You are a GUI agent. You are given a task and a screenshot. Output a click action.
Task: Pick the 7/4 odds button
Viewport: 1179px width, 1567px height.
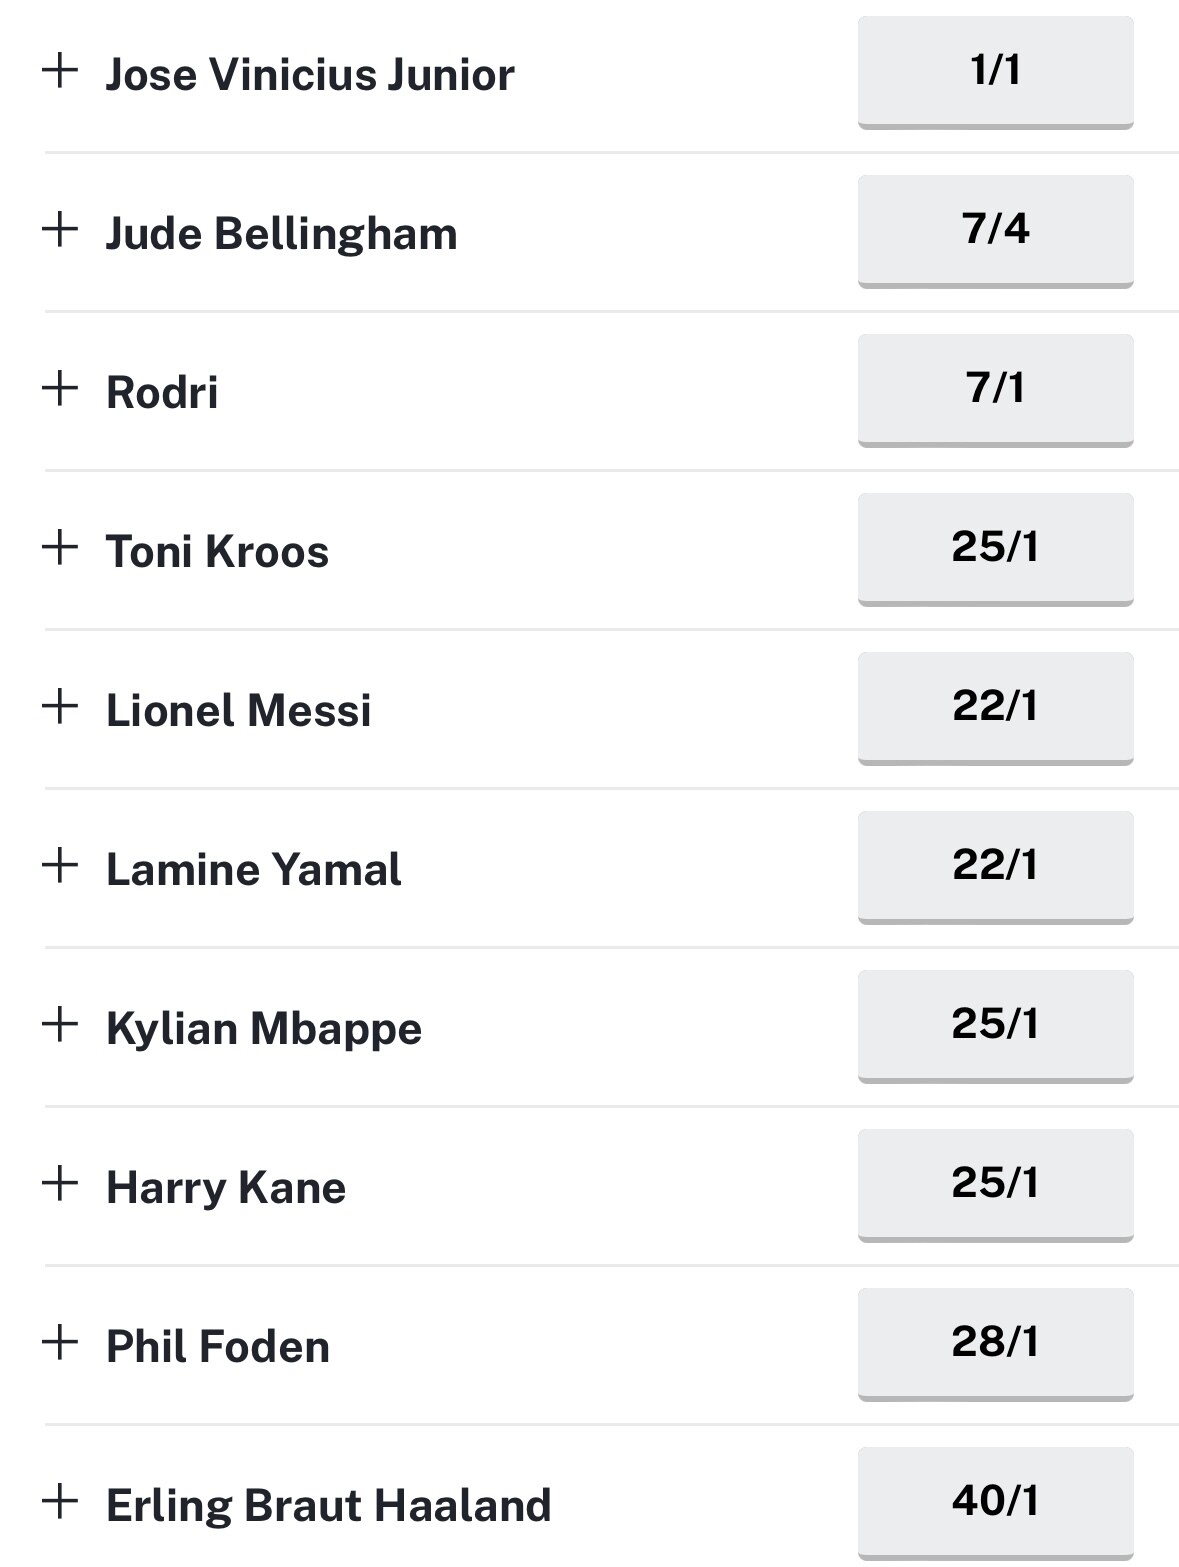pos(995,230)
